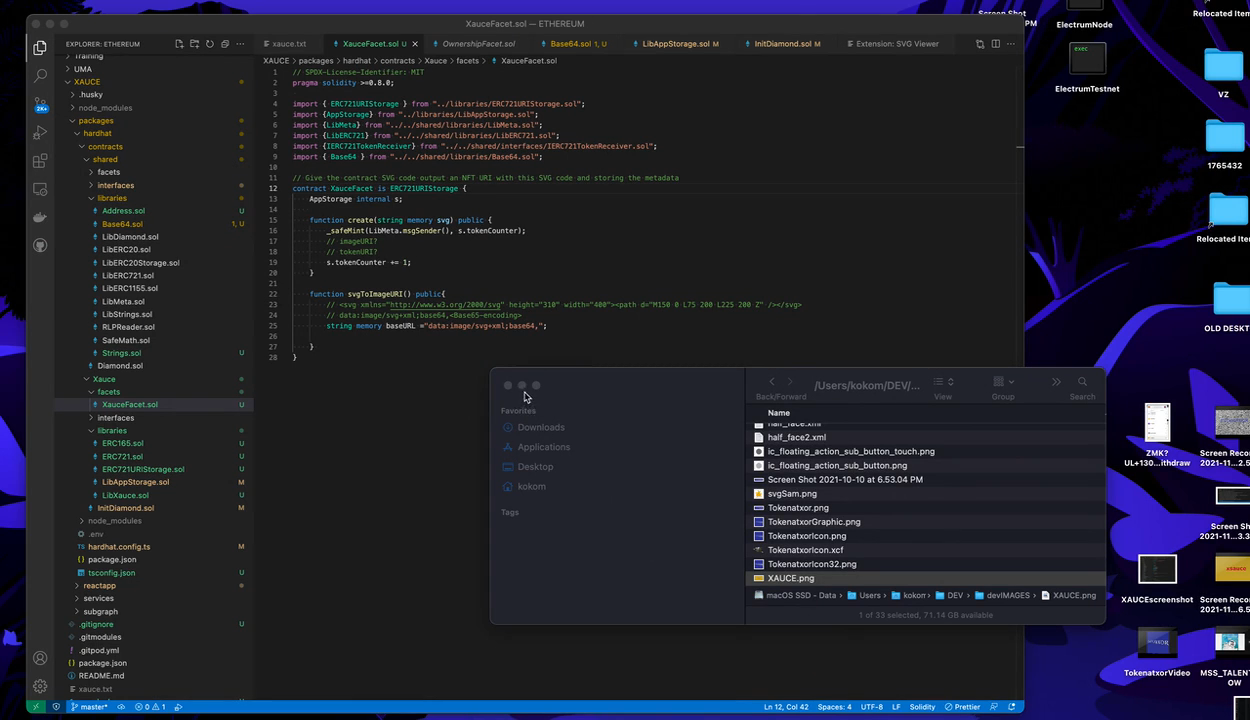Show more Finder toolbar items chevron
1250x720 pixels.
point(1056,382)
